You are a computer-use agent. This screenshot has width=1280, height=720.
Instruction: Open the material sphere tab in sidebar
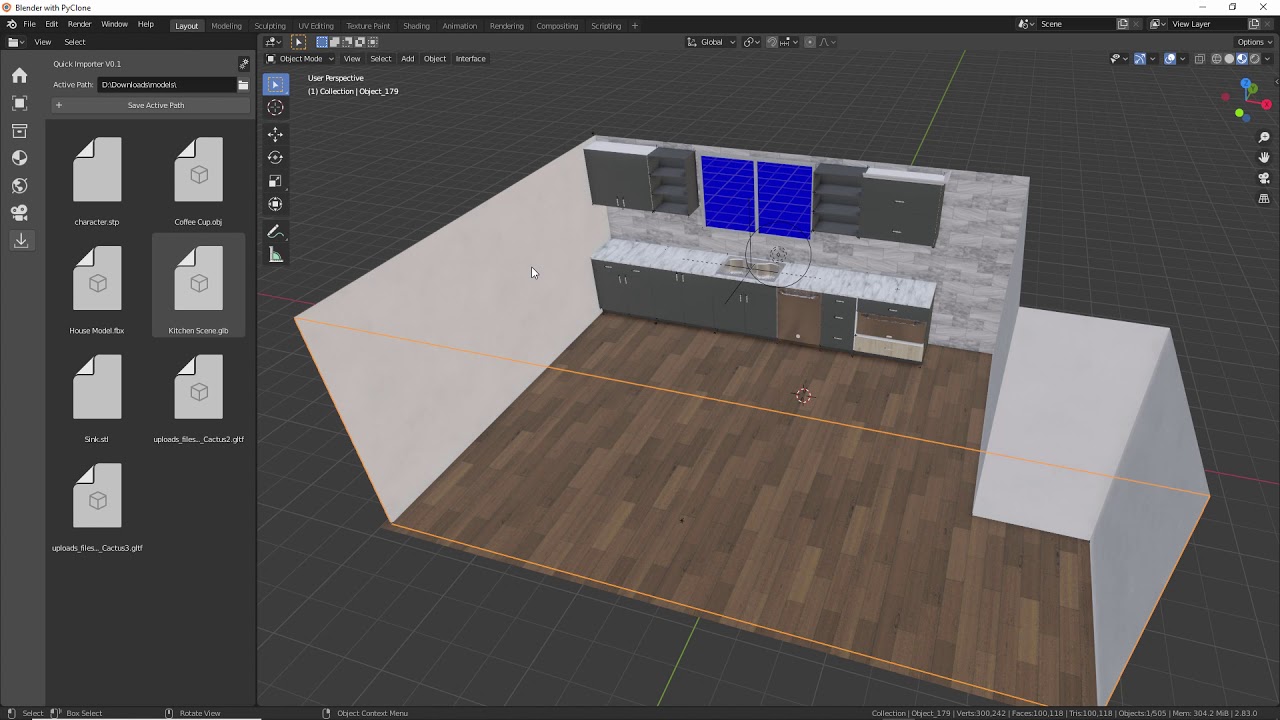tap(20, 158)
